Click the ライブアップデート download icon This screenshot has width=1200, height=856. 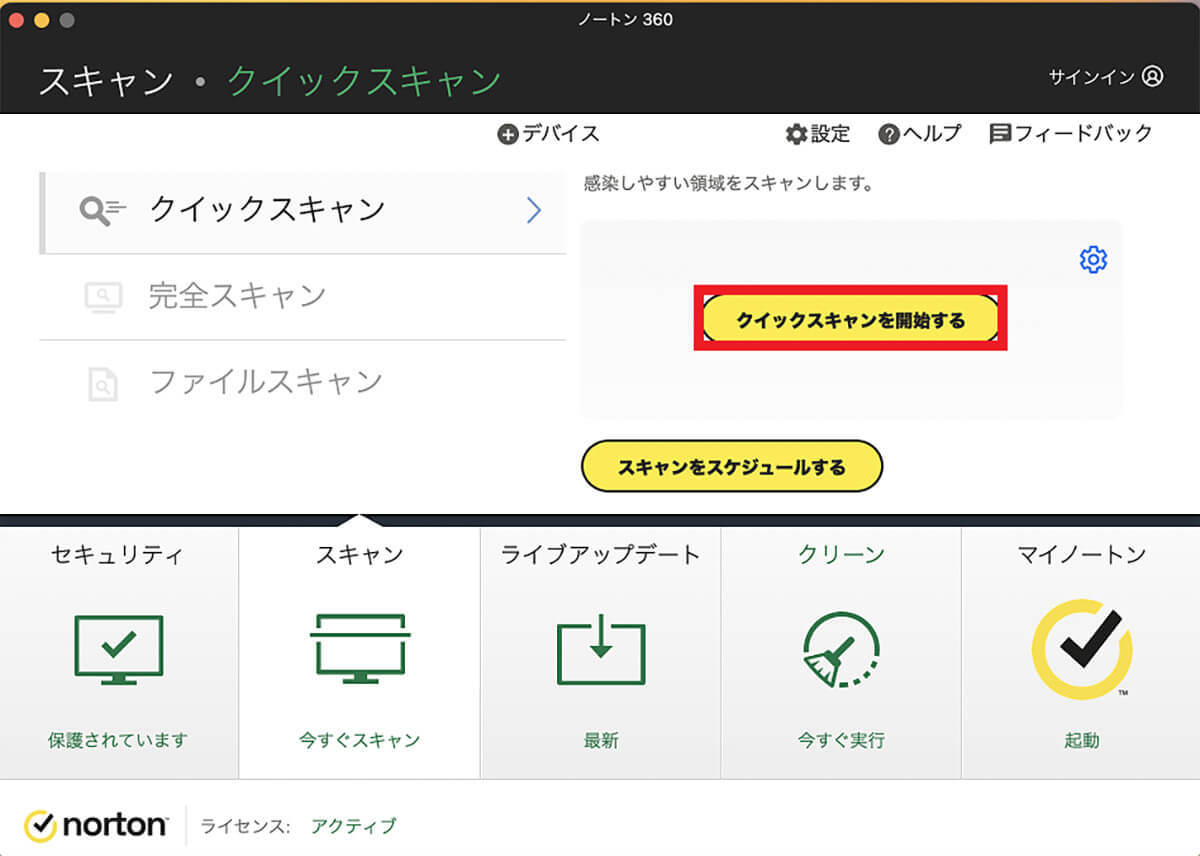pyautogui.click(x=600, y=650)
